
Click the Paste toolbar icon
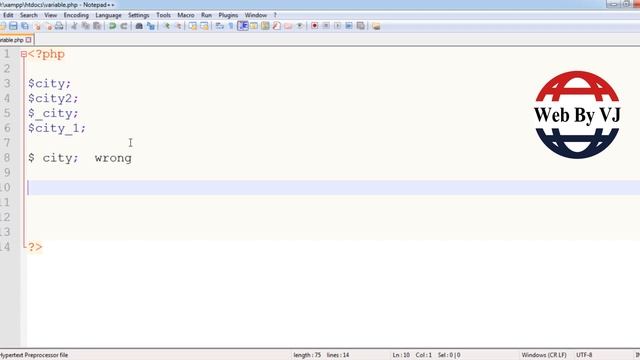pyautogui.click(x=97, y=26)
